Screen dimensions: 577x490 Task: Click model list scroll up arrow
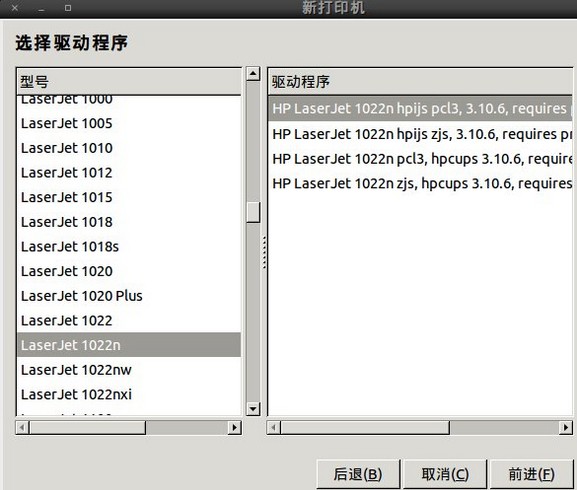pos(253,74)
